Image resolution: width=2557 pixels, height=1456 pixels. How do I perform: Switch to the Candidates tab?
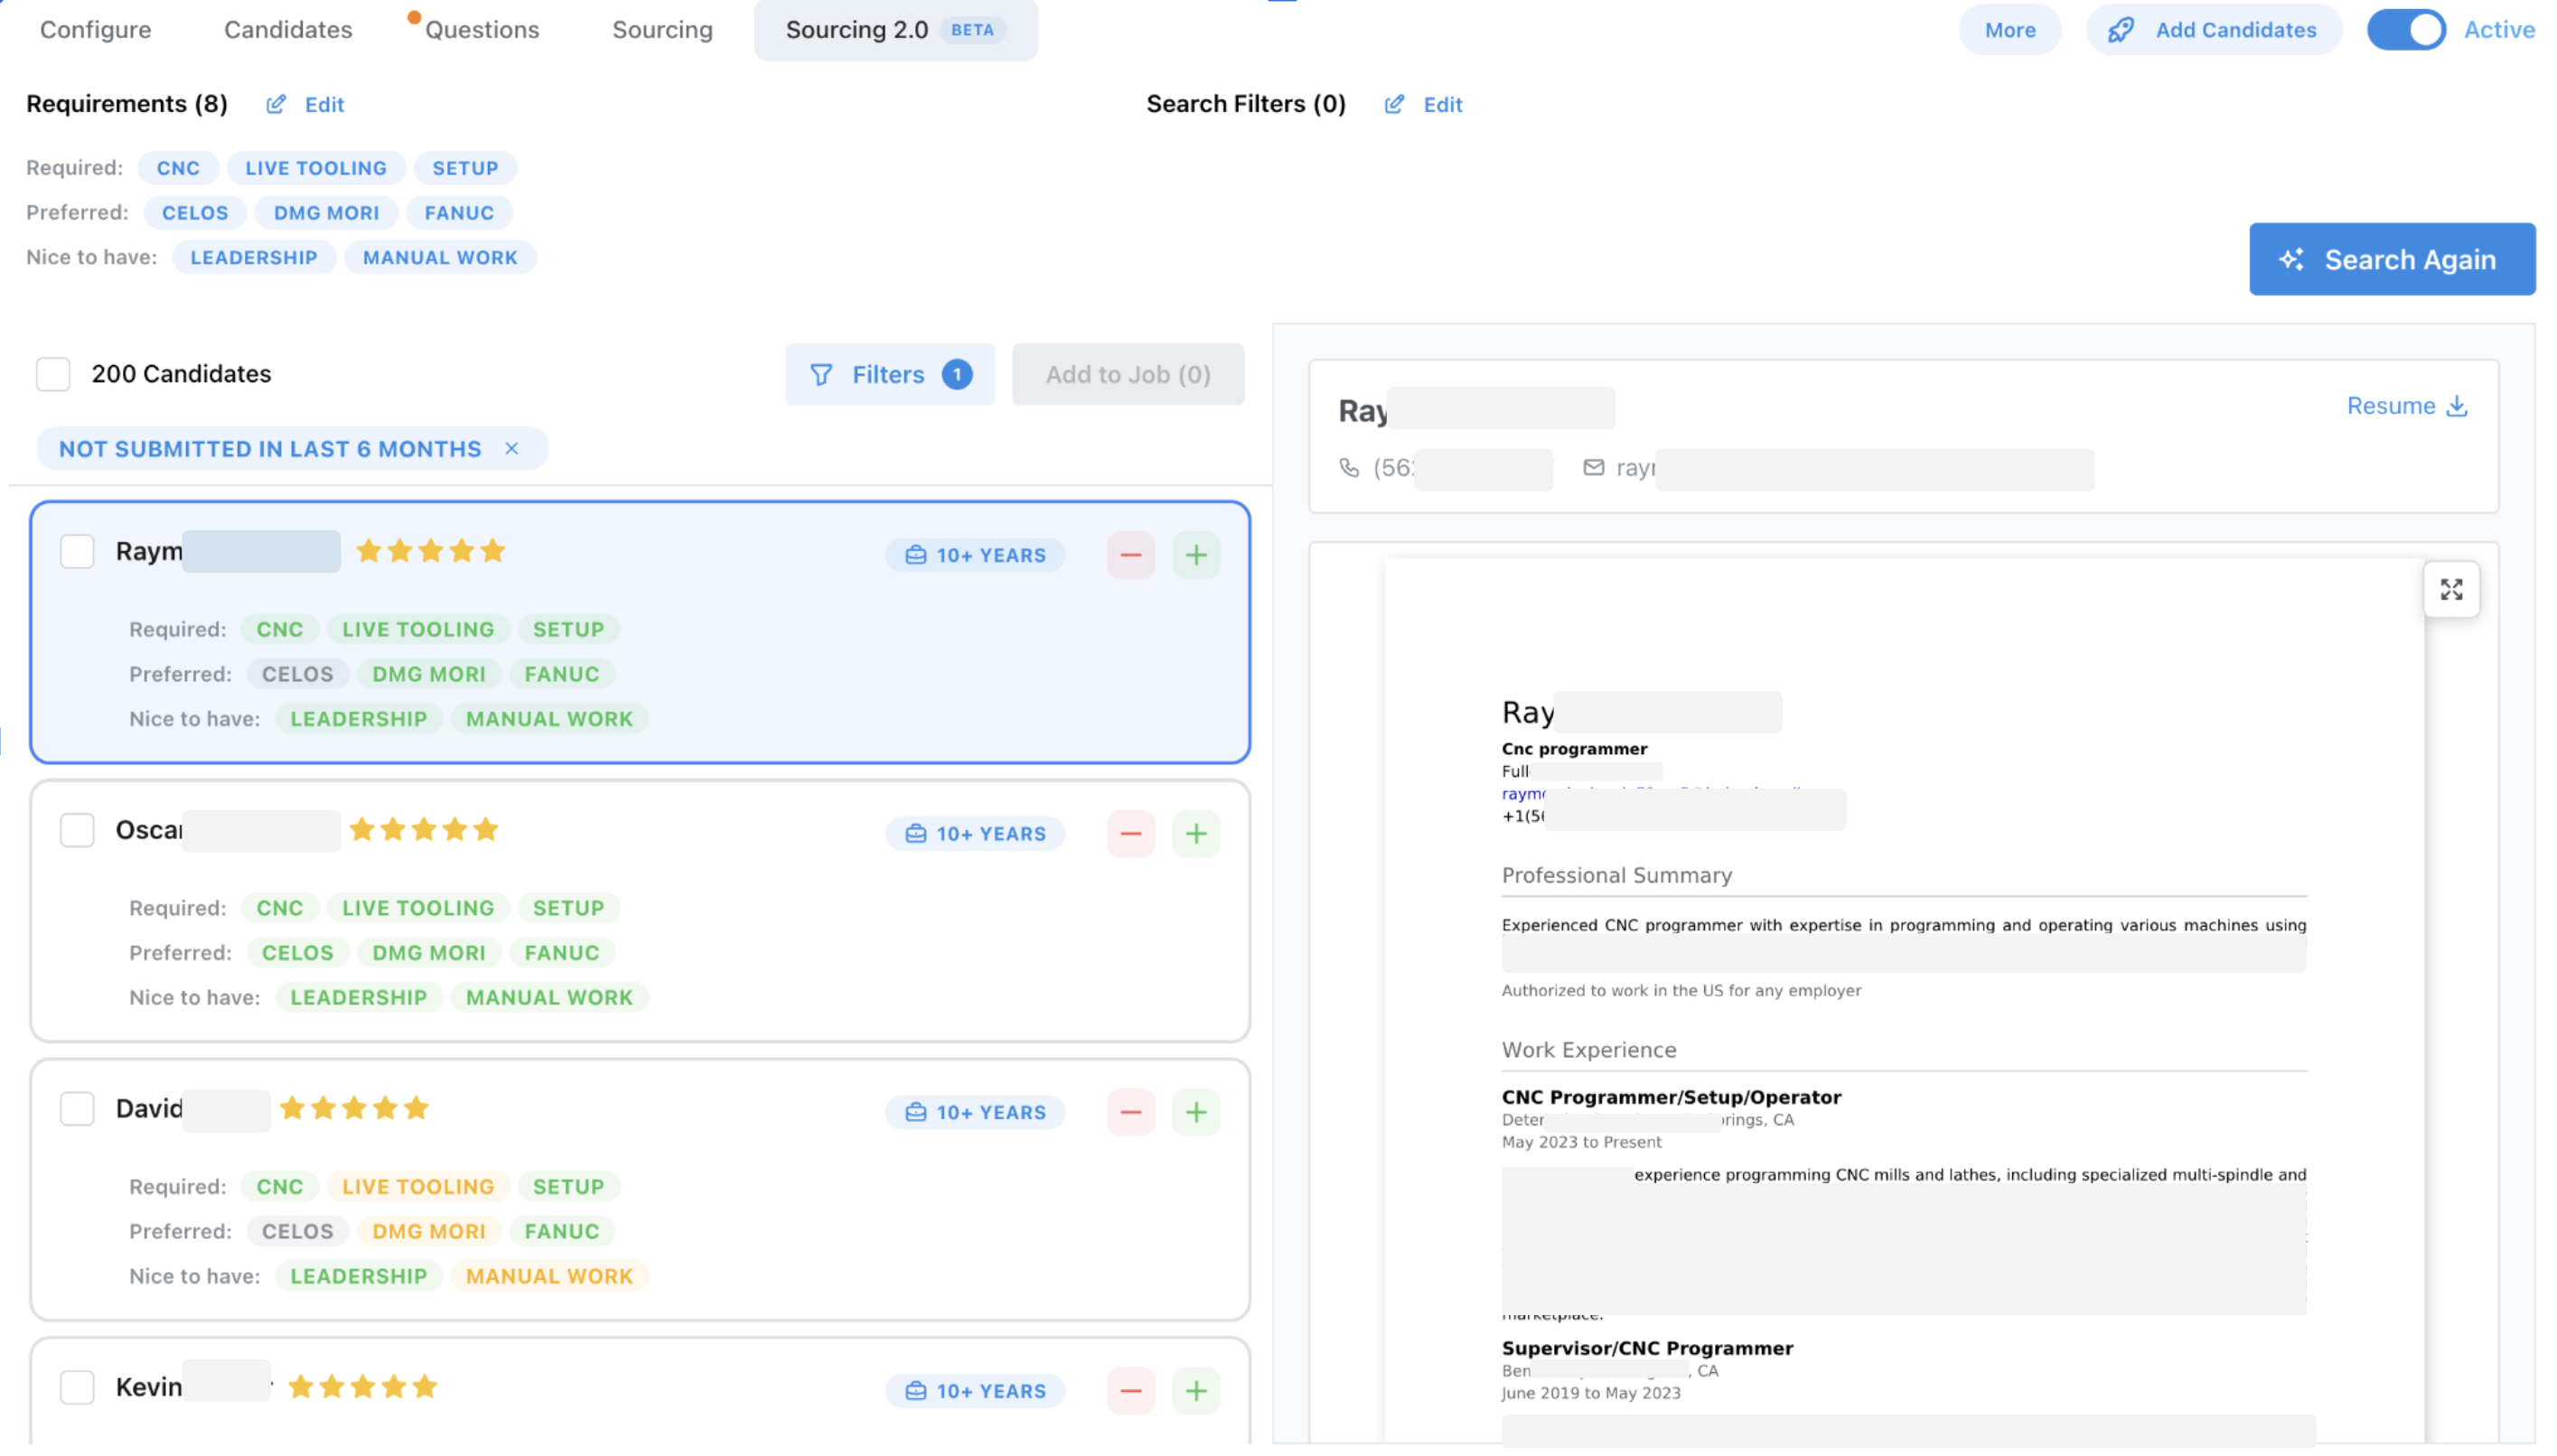pos(288,30)
